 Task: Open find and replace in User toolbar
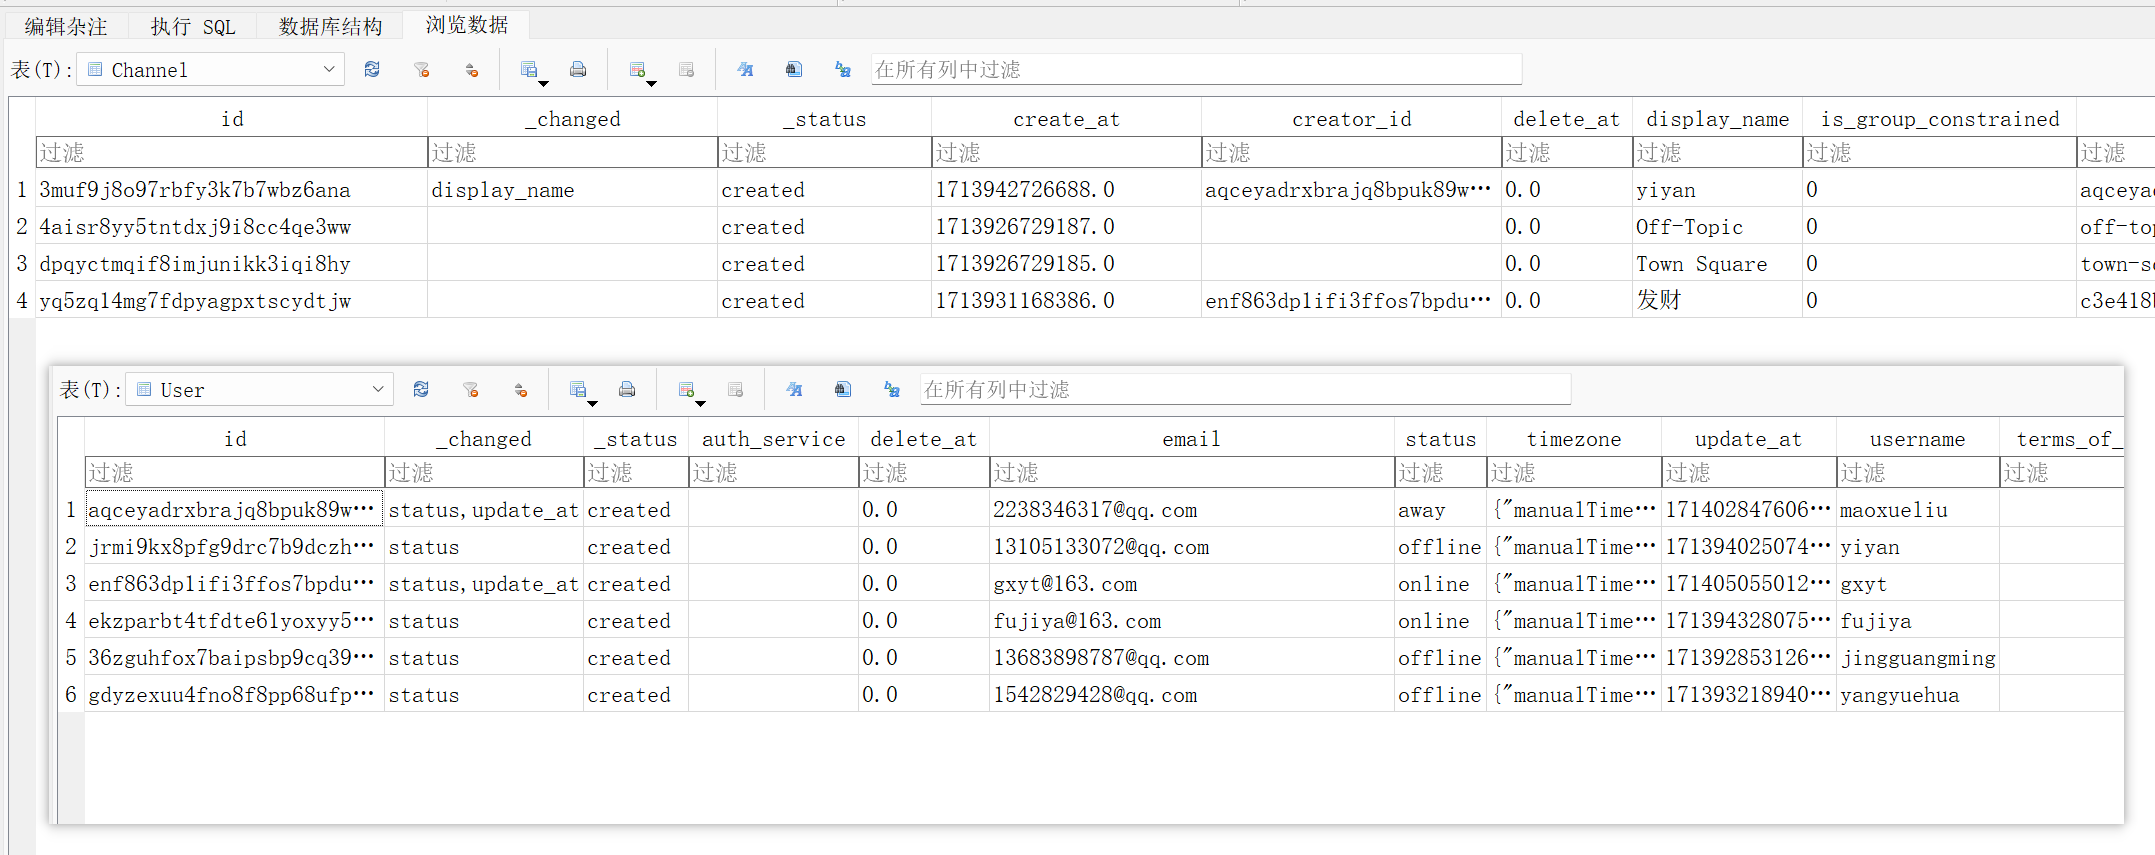coord(892,389)
